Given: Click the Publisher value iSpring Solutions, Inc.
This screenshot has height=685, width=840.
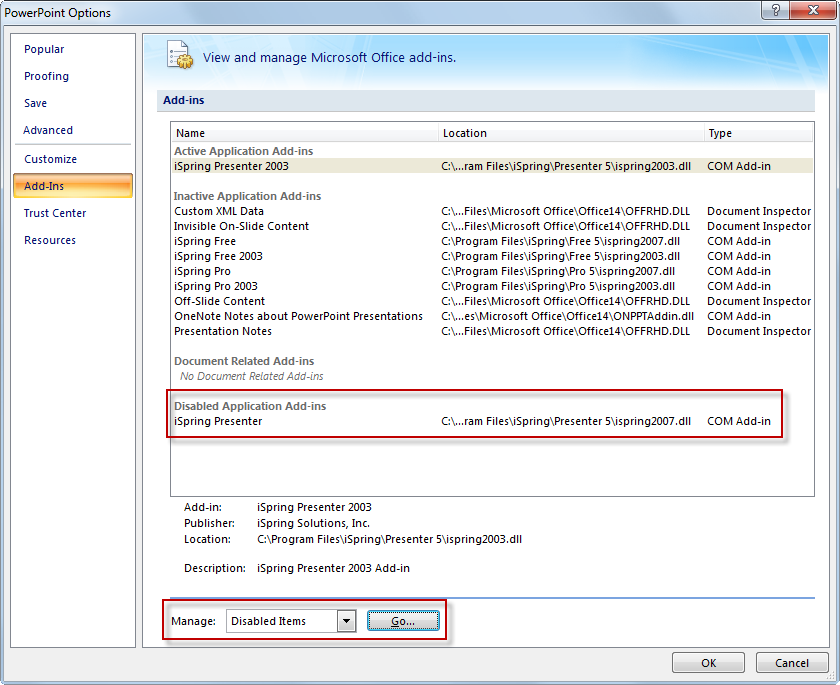Looking at the screenshot, I should 313,523.
